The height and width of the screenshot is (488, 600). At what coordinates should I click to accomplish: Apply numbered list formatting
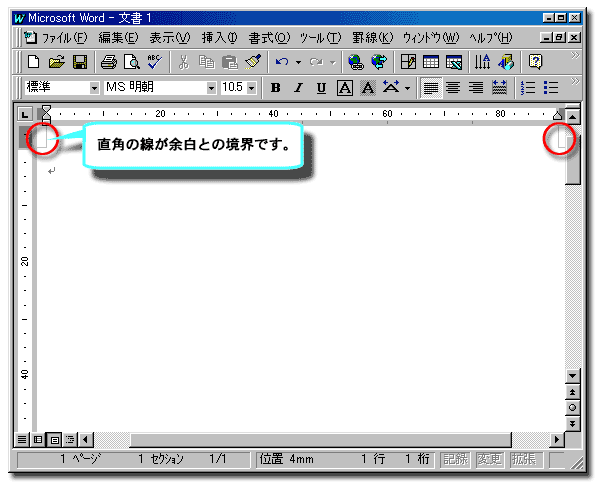528,88
